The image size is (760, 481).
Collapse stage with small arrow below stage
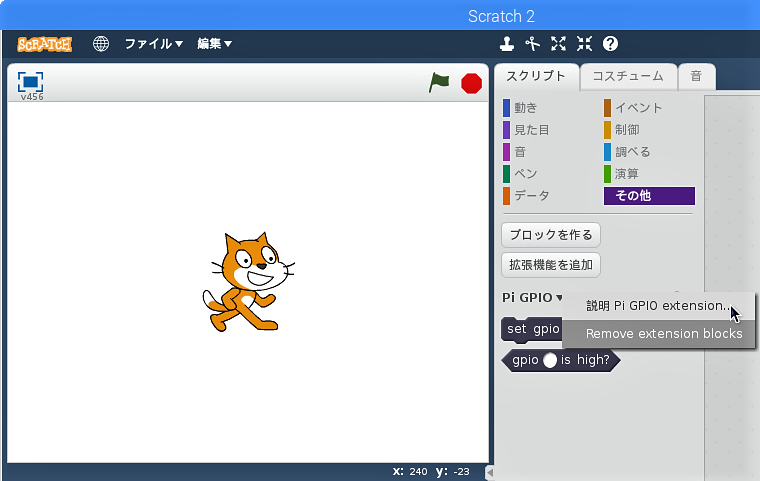point(490,472)
